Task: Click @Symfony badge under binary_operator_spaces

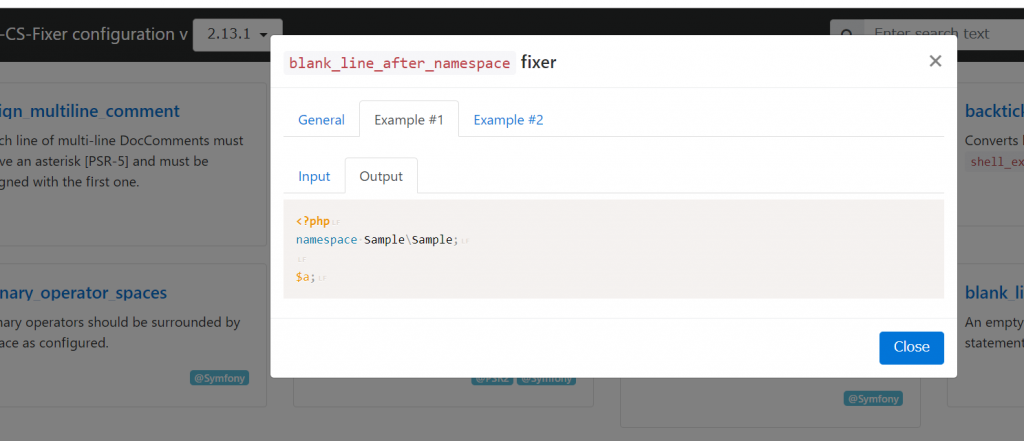Action: coord(219,378)
